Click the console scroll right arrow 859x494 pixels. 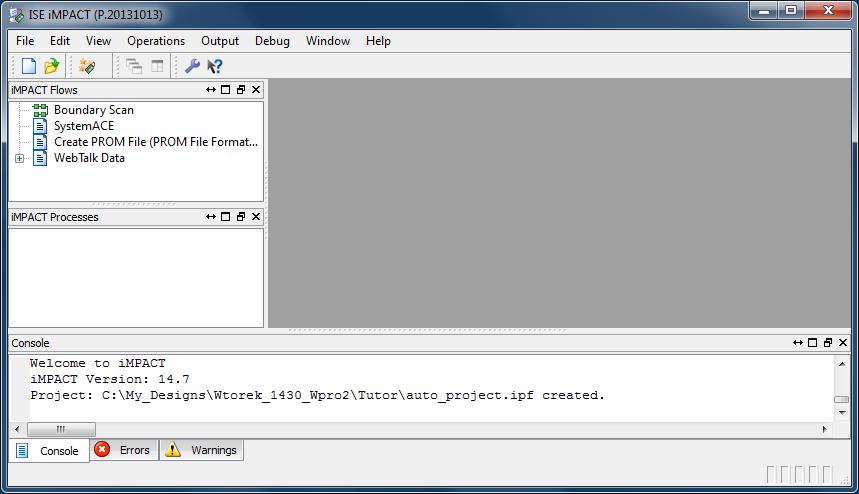click(824, 429)
